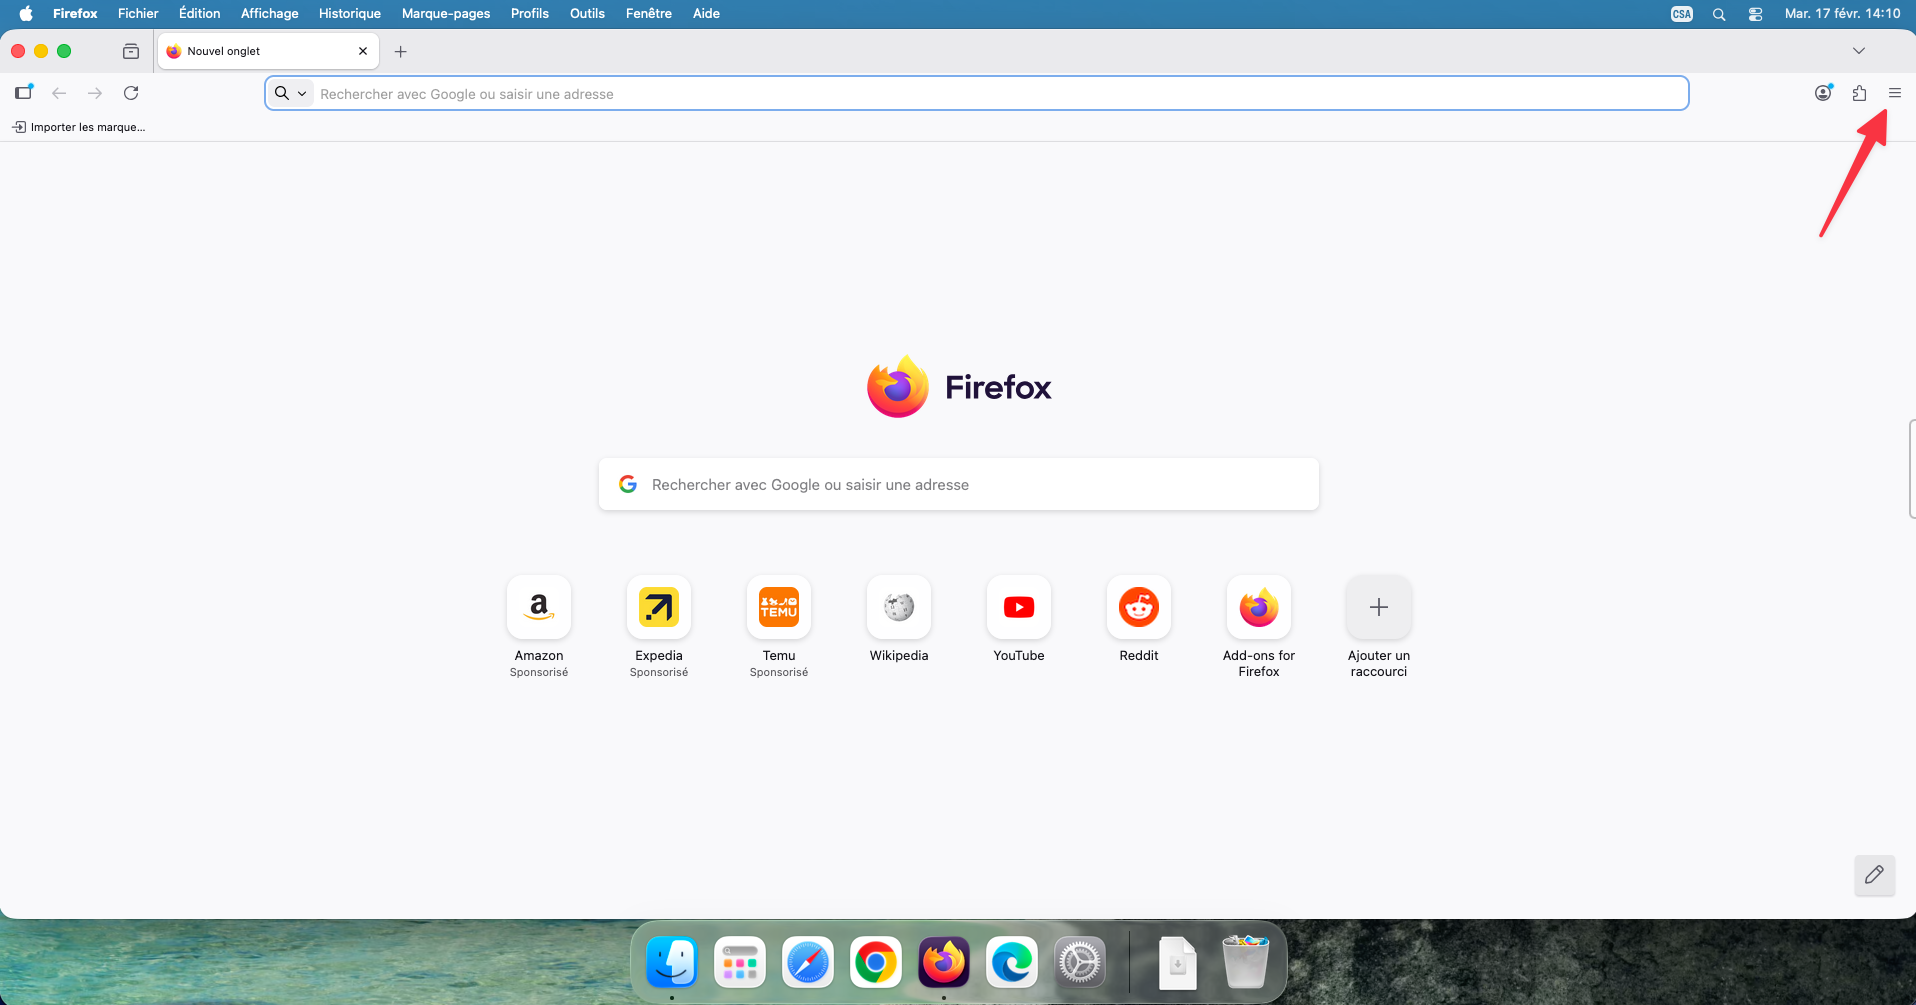
Task: Open the Extensions puzzle-piece icon
Action: click(x=1859, y=93)
